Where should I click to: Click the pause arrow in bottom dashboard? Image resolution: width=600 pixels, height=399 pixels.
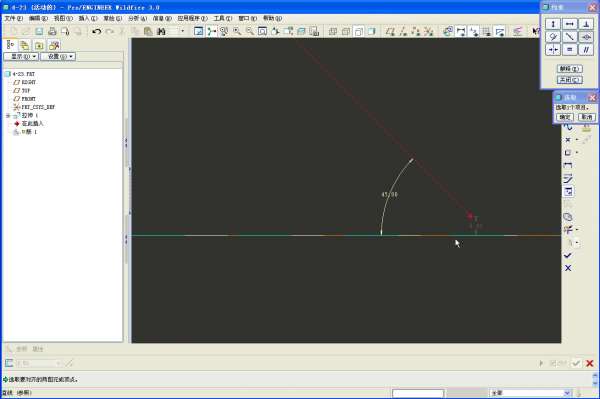point(541,363)
